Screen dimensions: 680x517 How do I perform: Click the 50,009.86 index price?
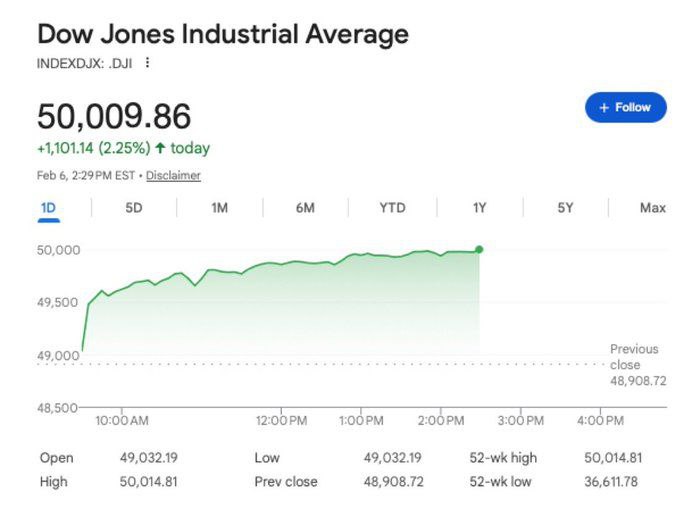click(114, 116)
